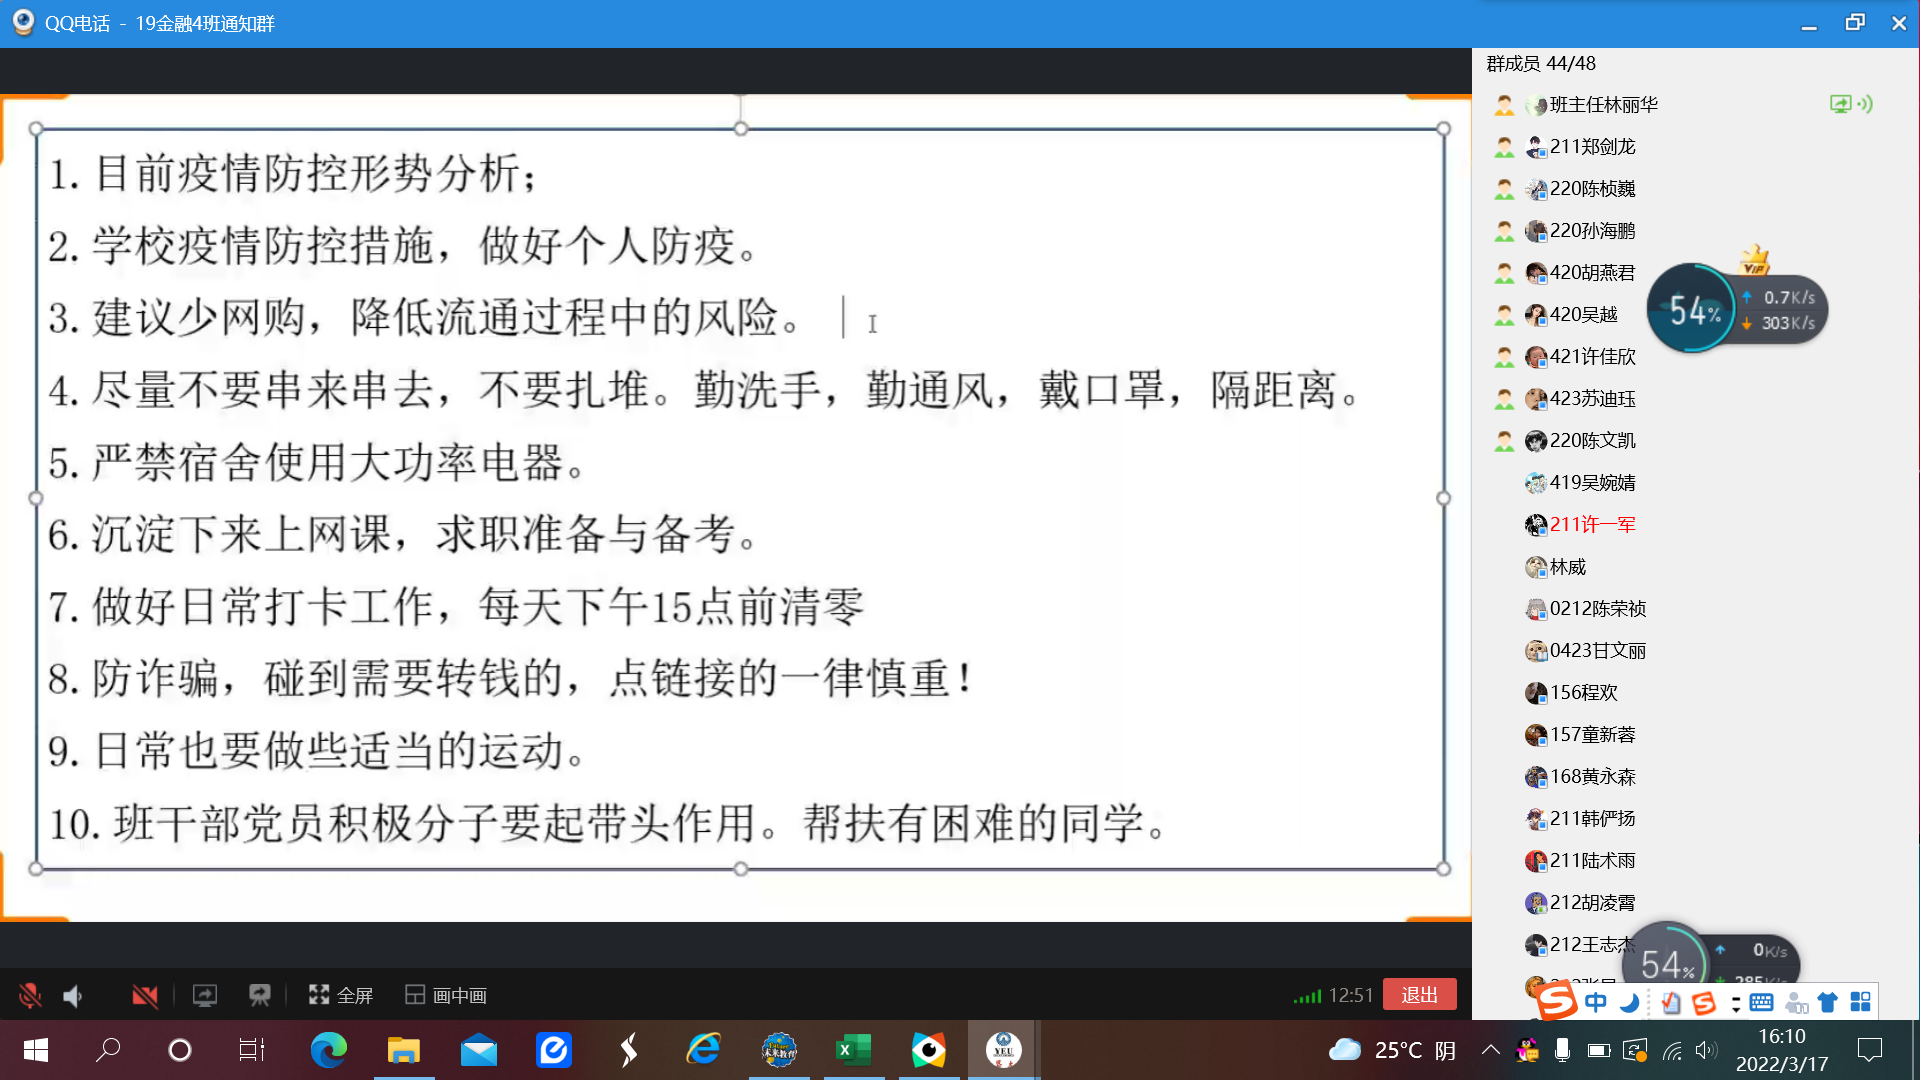The height and width of the screenshot is (1080, 1920).
Task: Open the Sogou toolbox grid icon
Action: (x=1860, y=1002)
